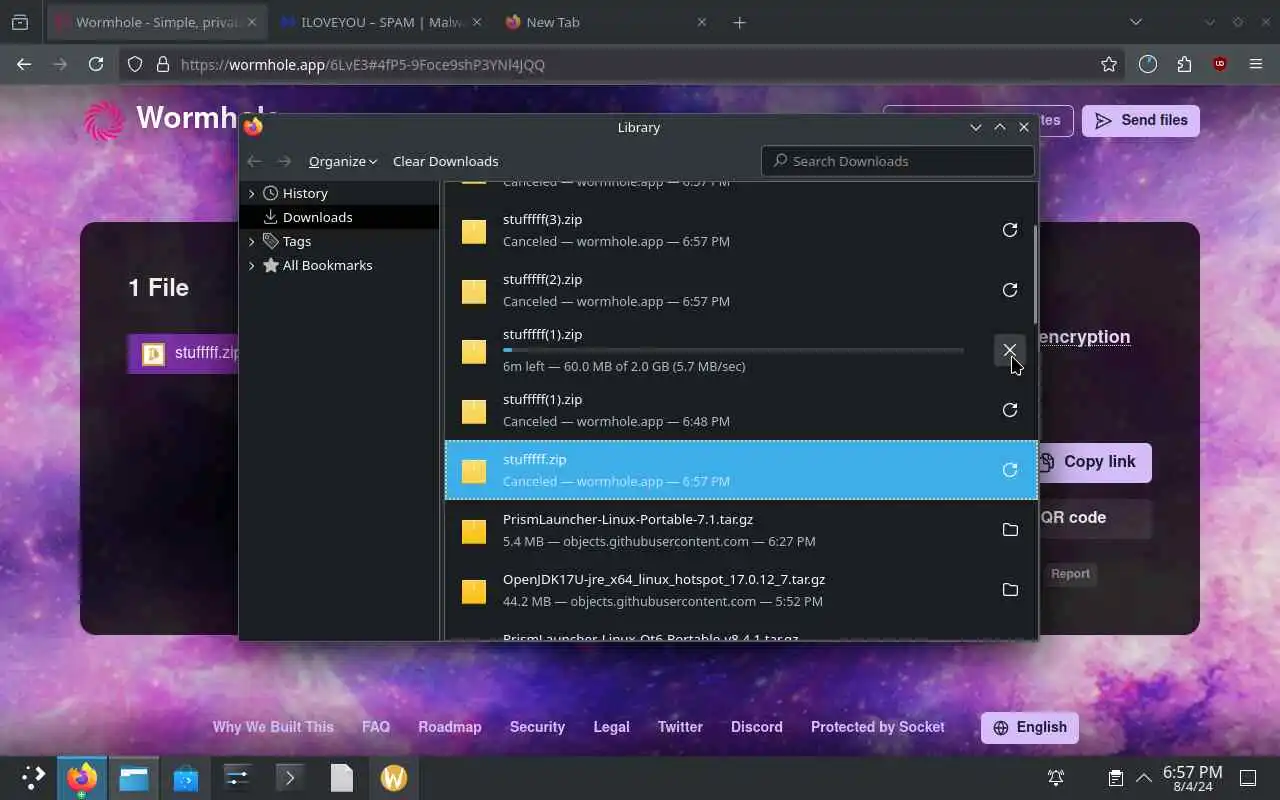
Task: Show the desktop with tray corner button
Action: tap(1248, 778)
